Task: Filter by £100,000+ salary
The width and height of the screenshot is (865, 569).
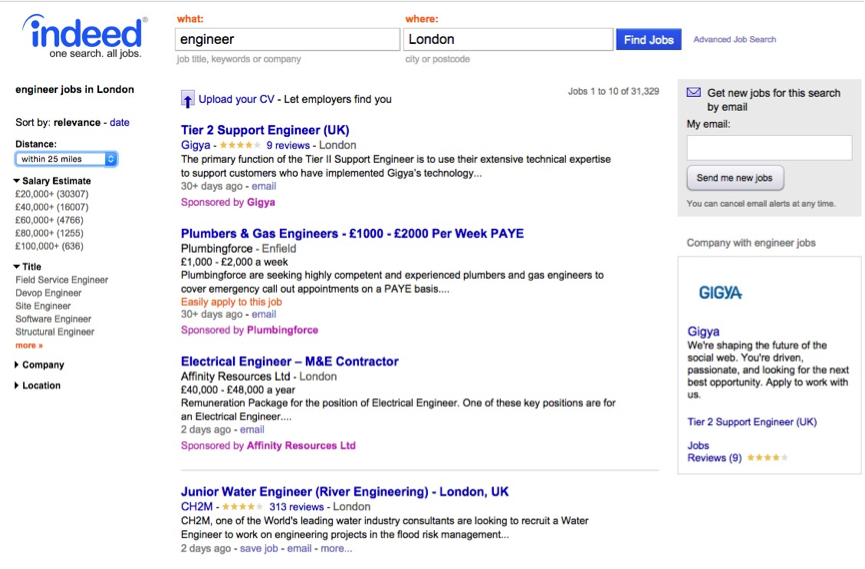Action: coord(49,246)
